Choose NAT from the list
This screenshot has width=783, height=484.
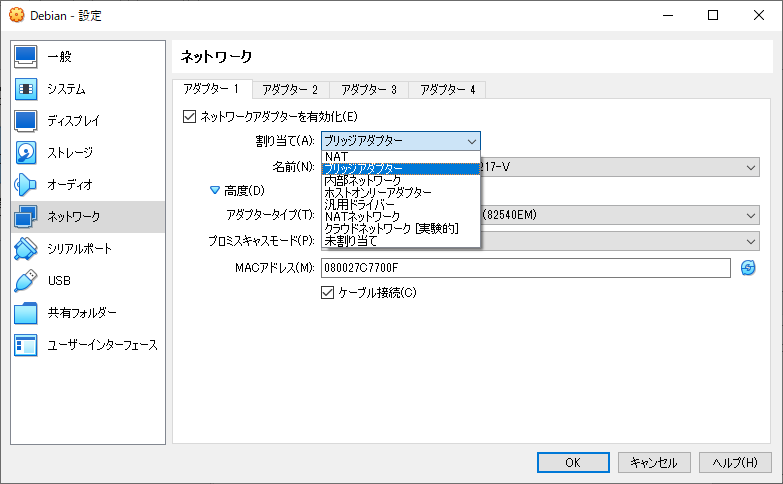coord(401,157)
